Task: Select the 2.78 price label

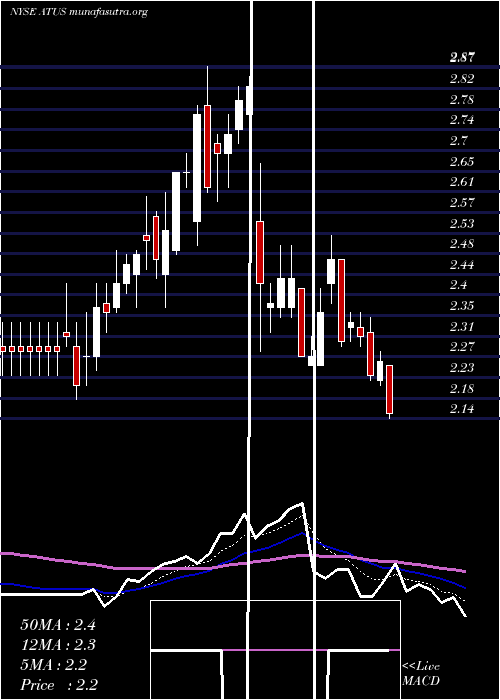Action: [x=462, y=100]
